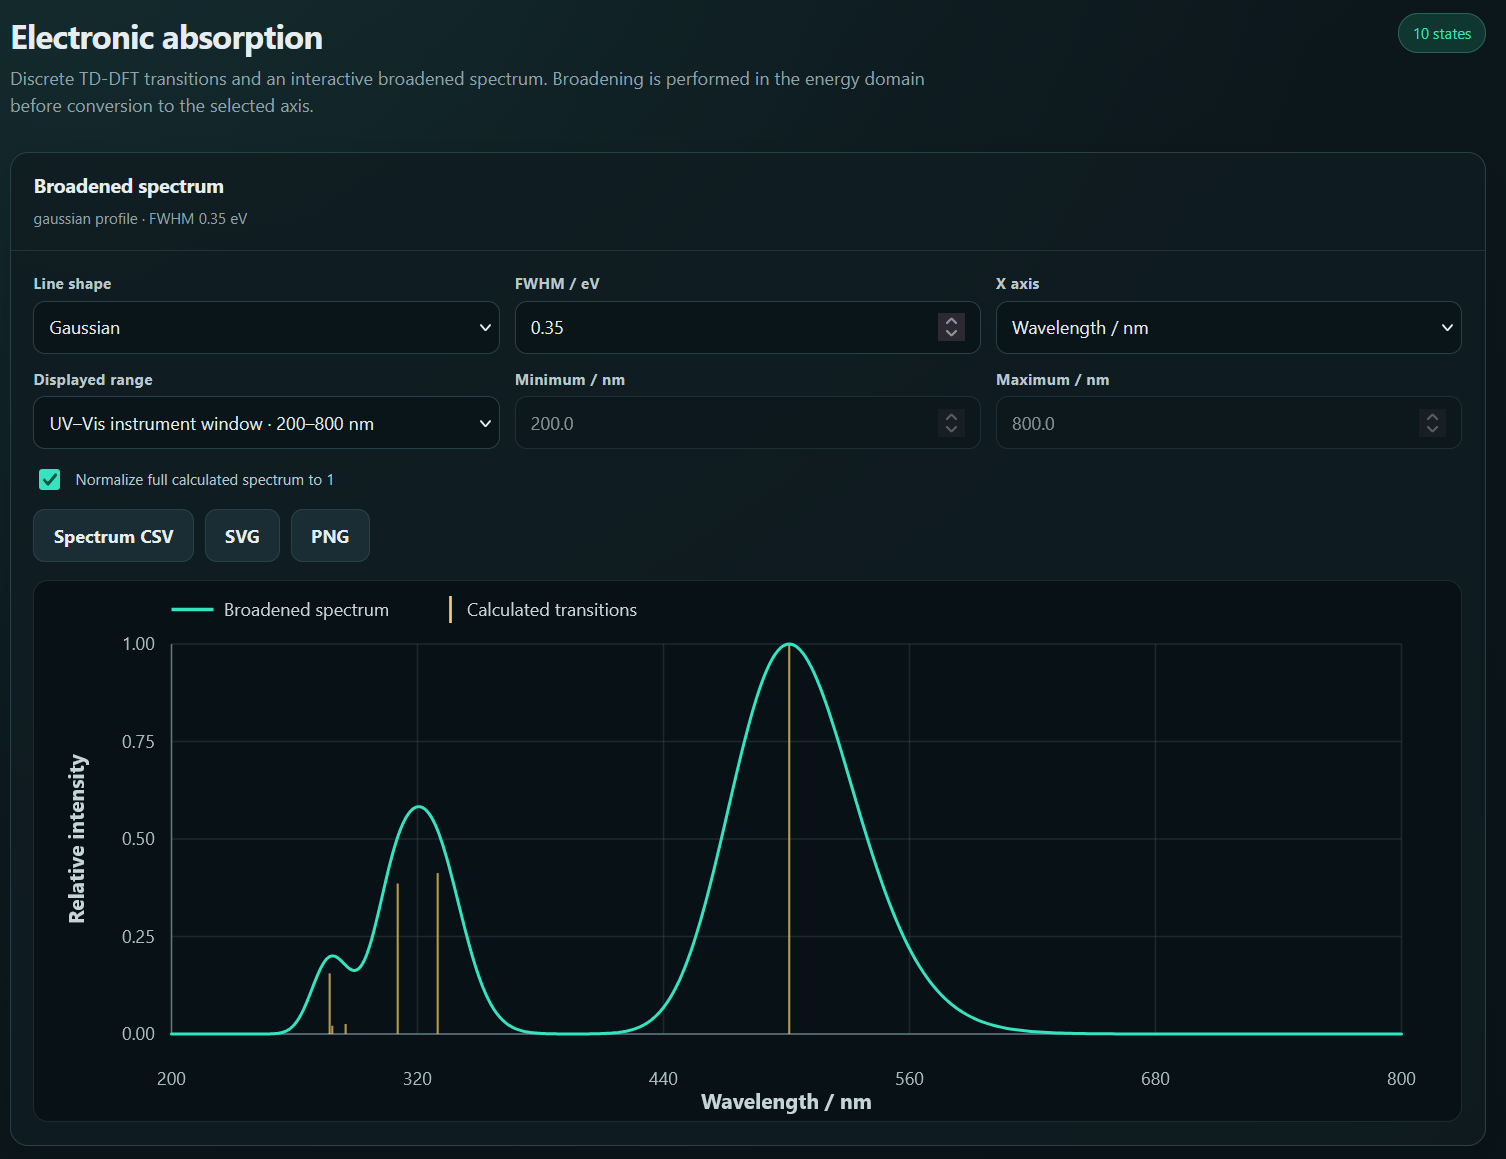
Task: Export the chart as SVG
Action: pyautogui.click(x=242, y=536)
